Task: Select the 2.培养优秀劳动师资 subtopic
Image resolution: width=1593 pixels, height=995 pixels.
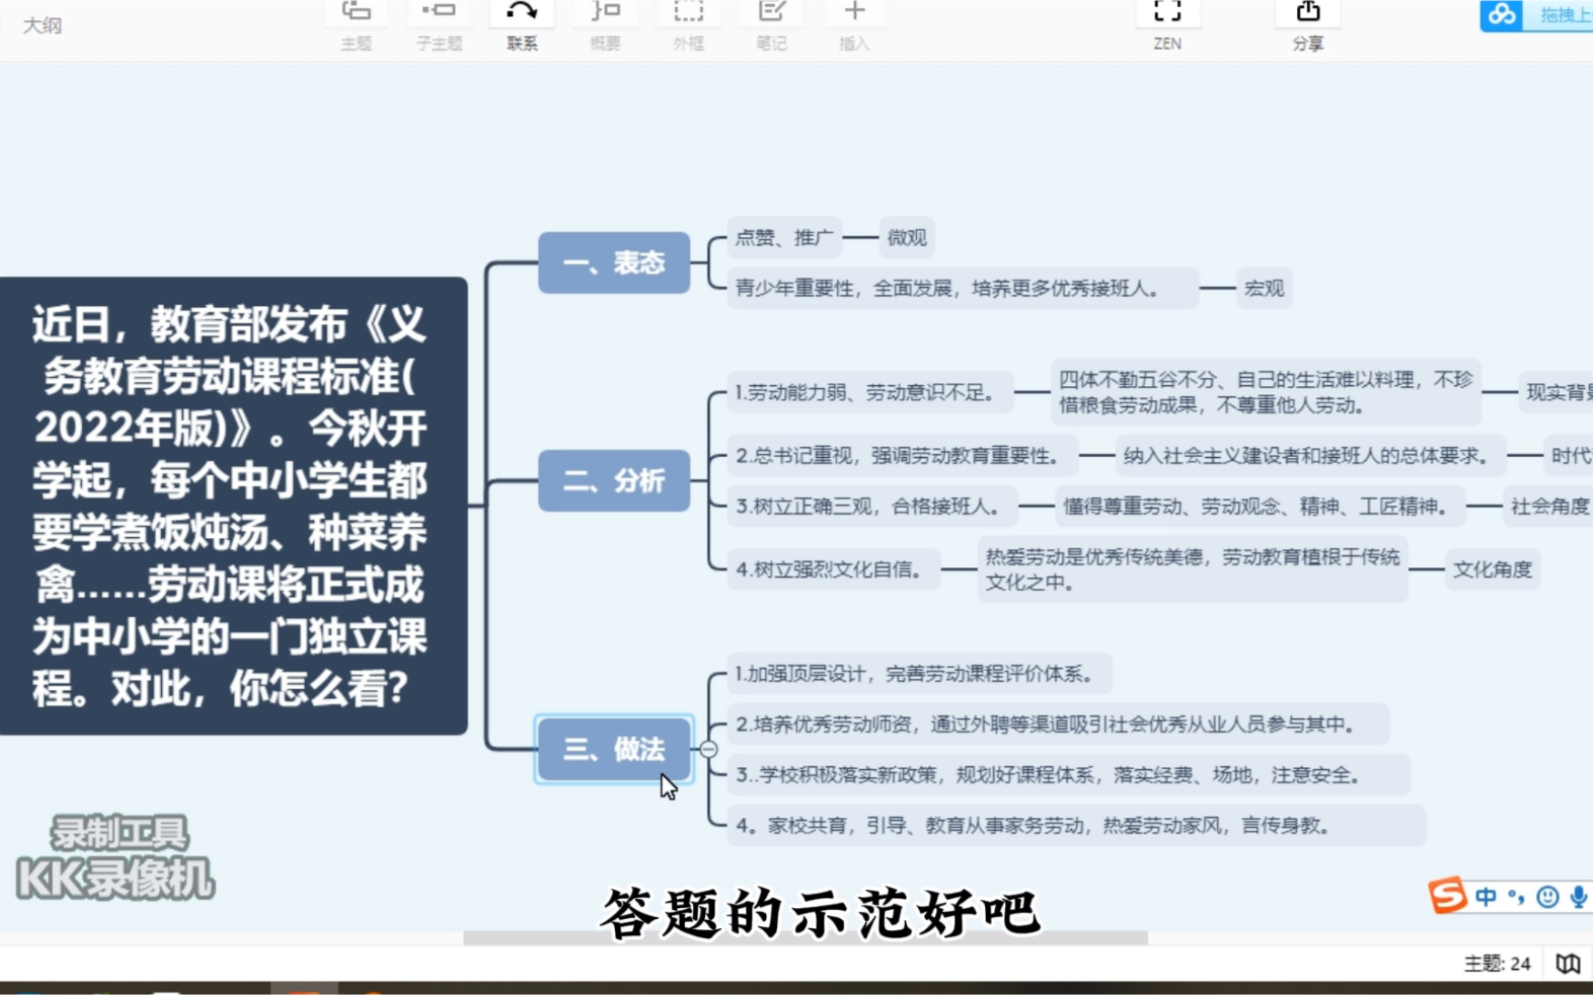Action: point(1058,724)
